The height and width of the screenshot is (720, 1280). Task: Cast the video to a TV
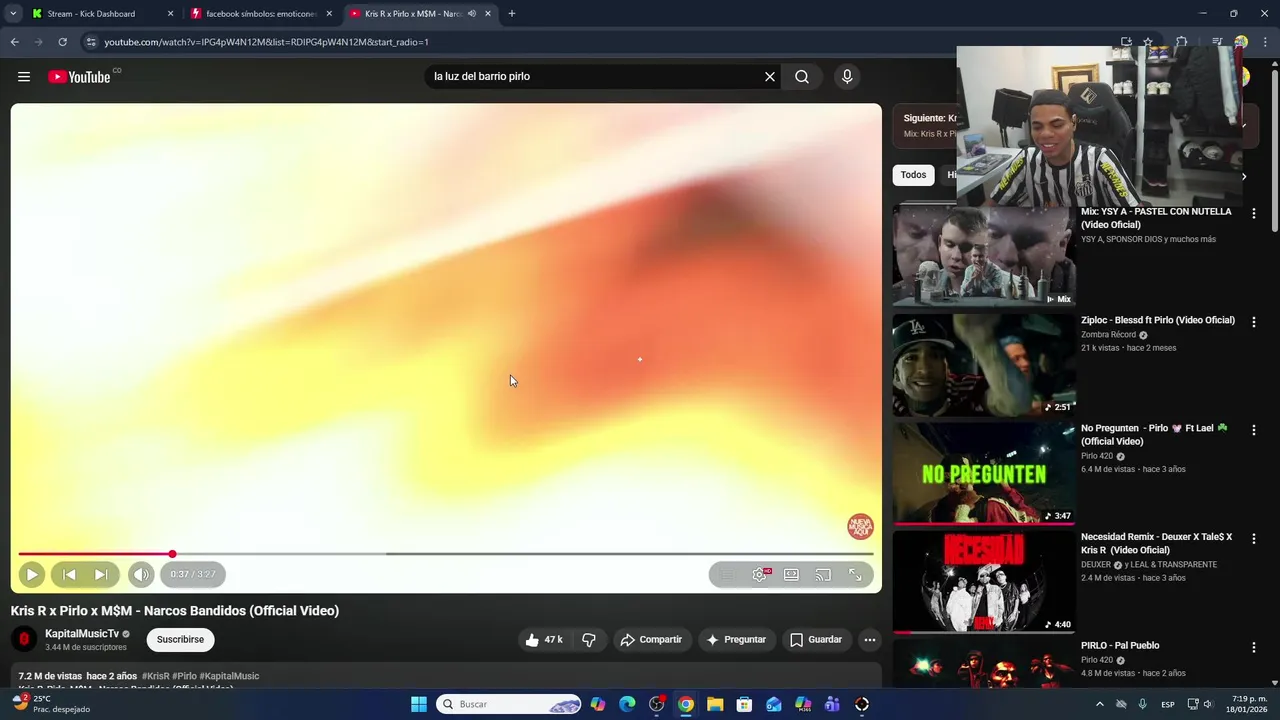point(823,574)
